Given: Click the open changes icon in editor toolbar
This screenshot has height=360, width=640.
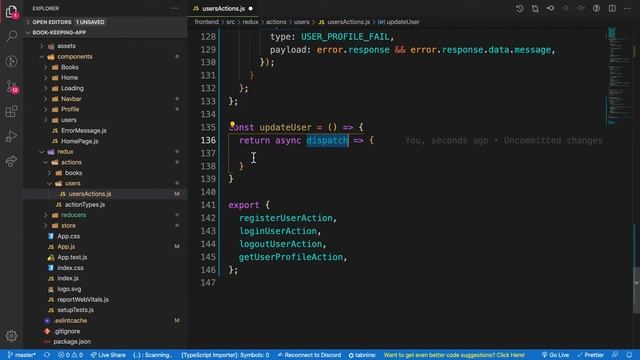Looking at the screenshot, I should 535,9.
